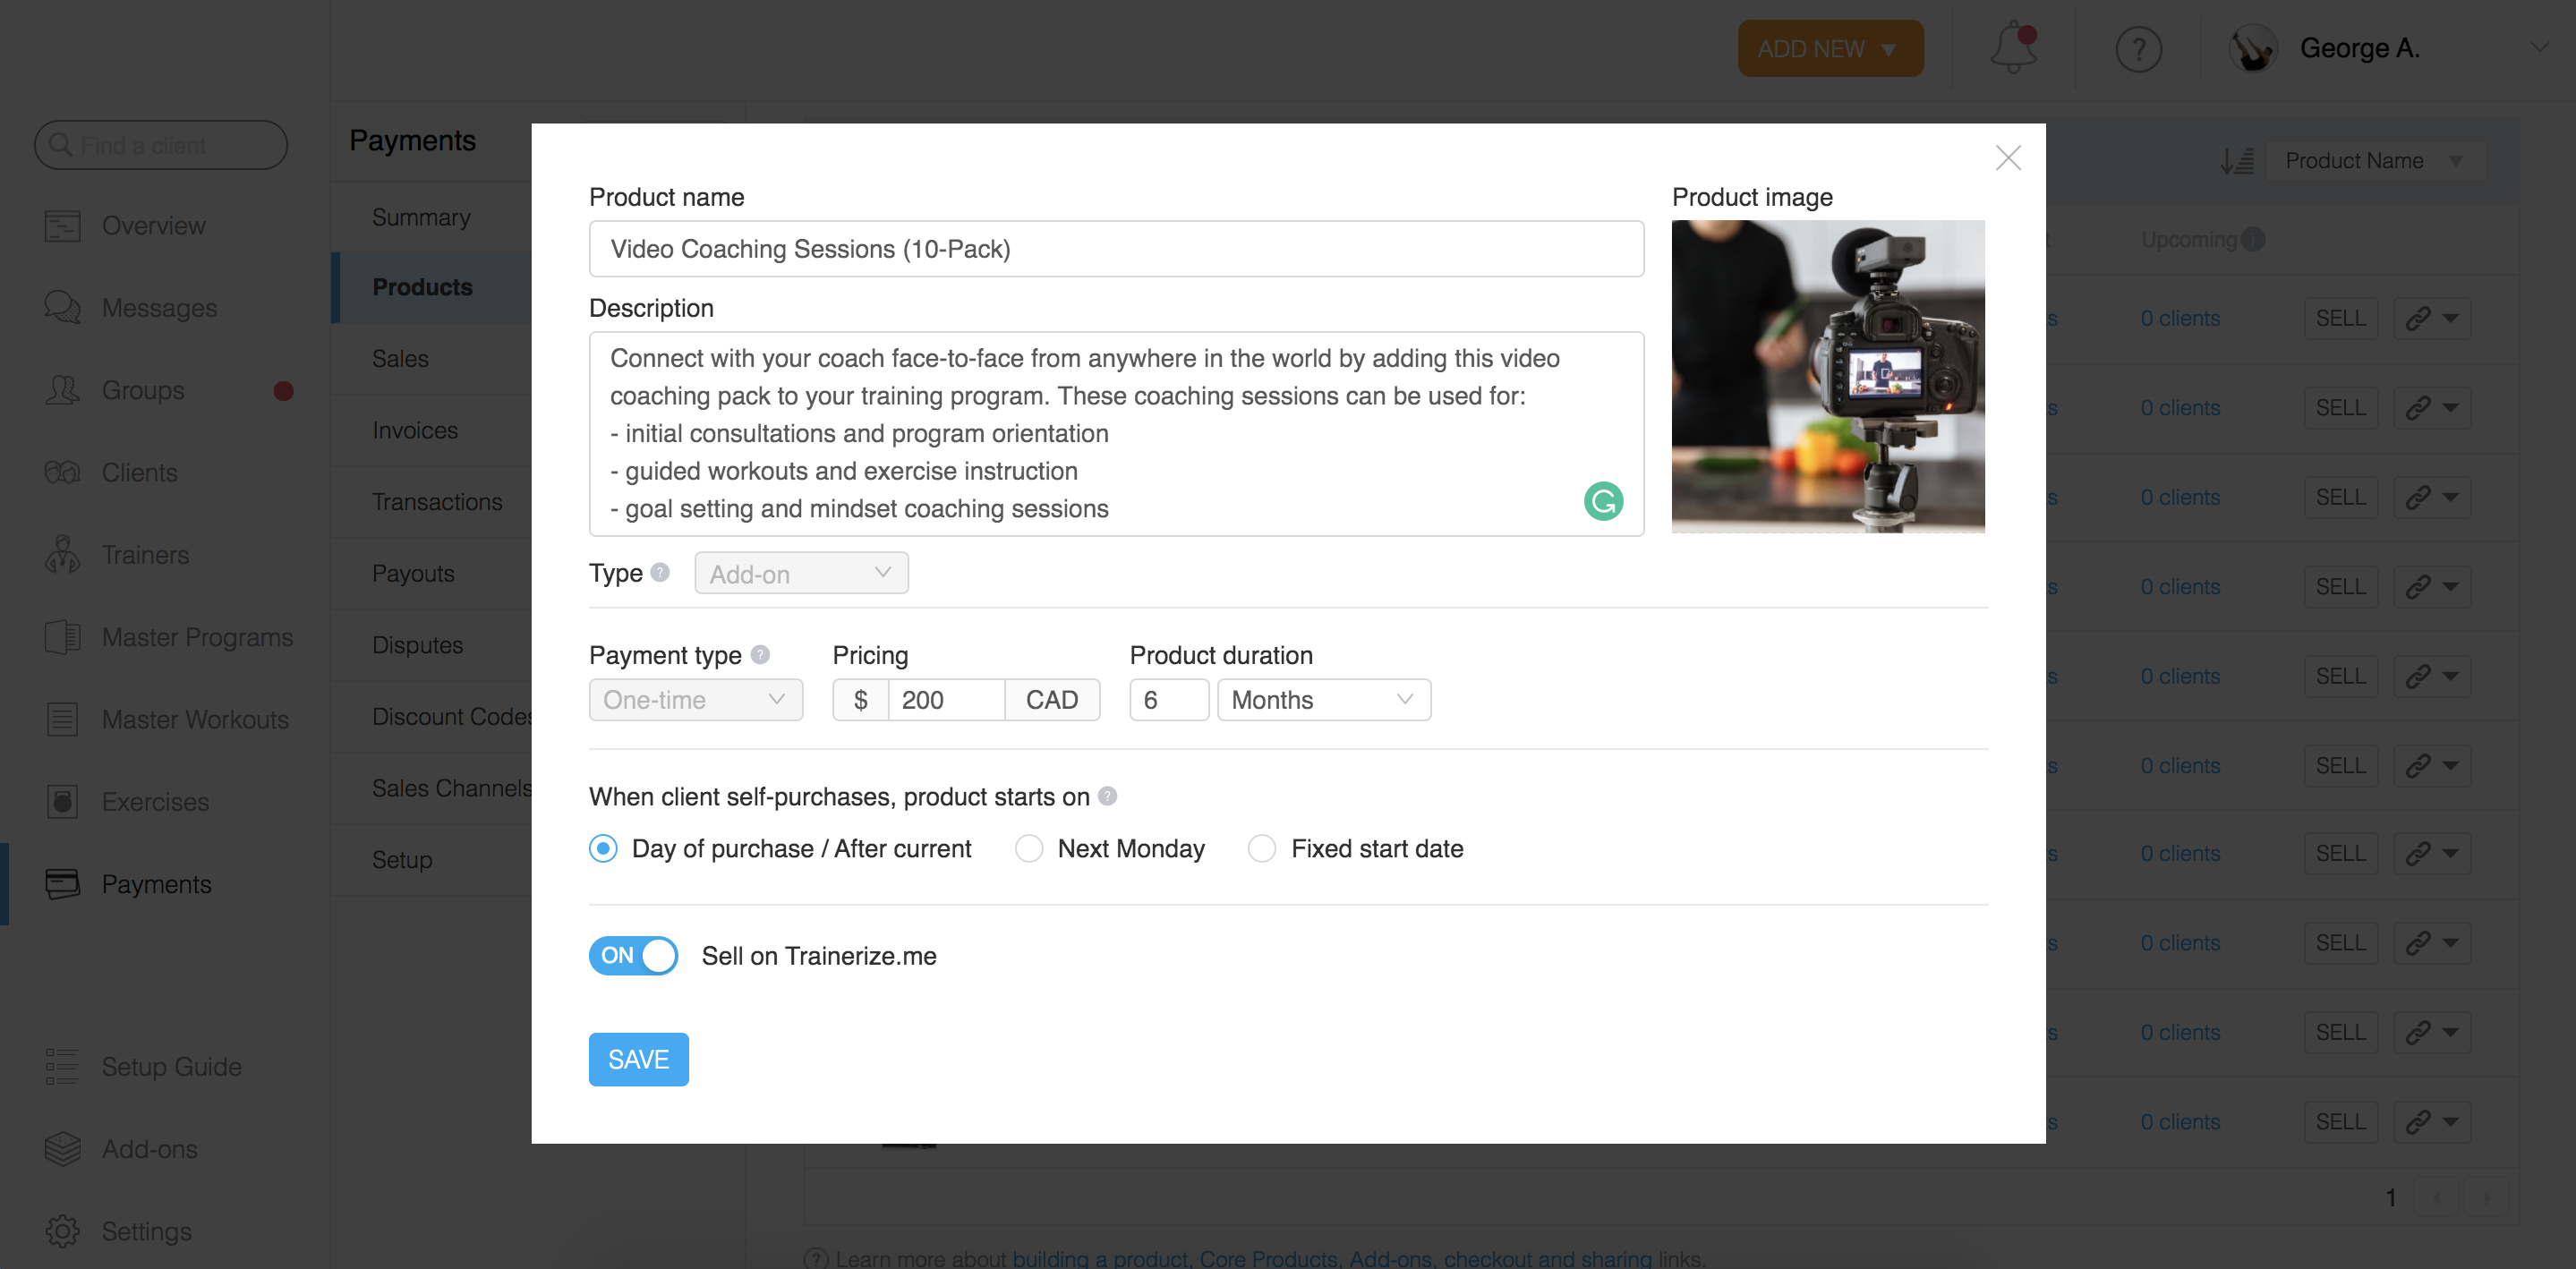
Task: Select Day of purchase / After current radio
Action: [603, 848]
